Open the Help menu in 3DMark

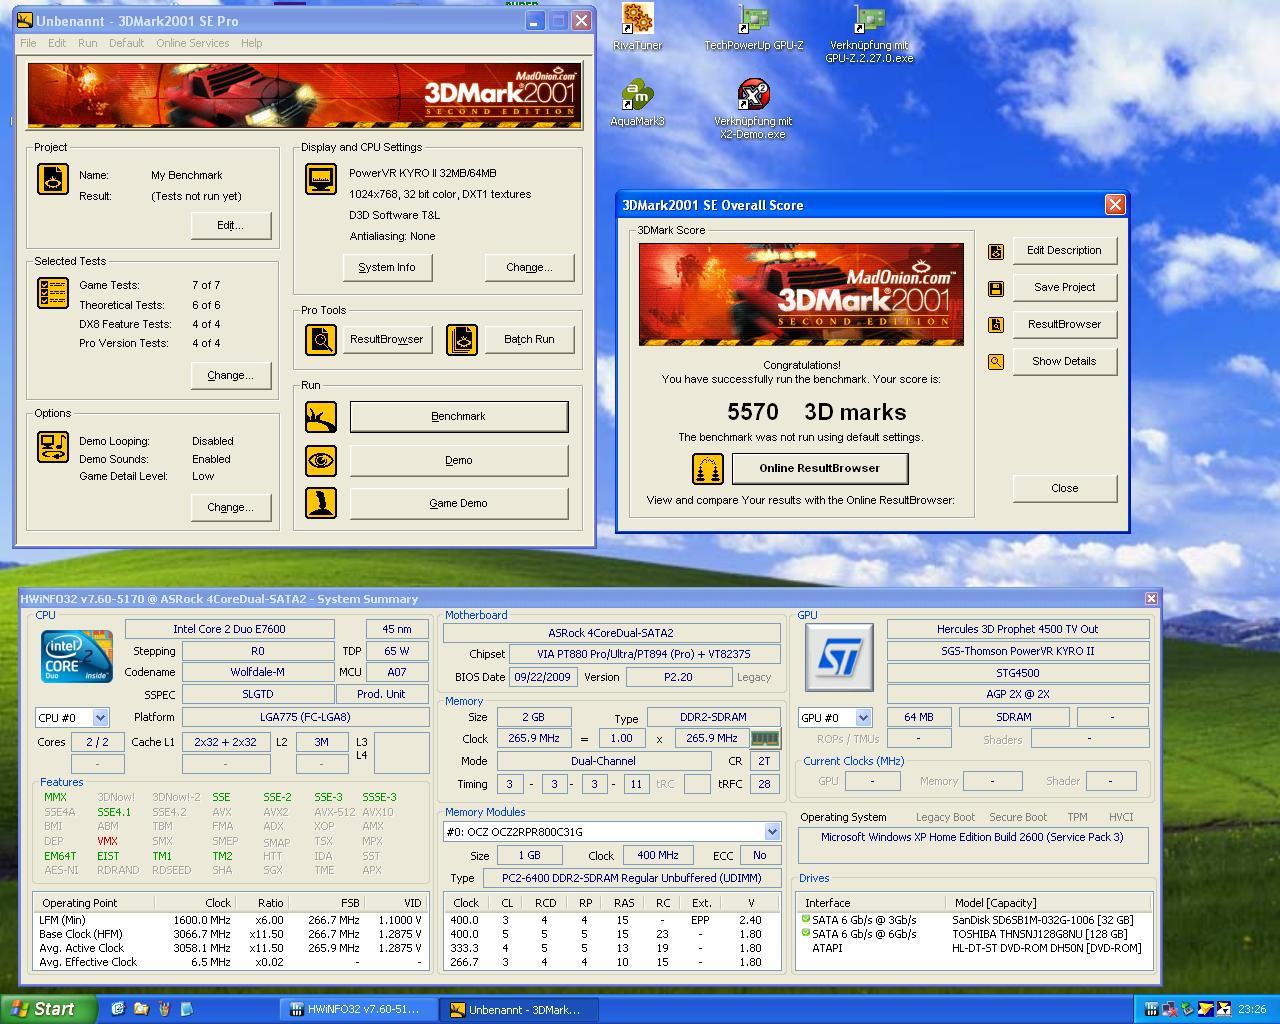(252, 43)
